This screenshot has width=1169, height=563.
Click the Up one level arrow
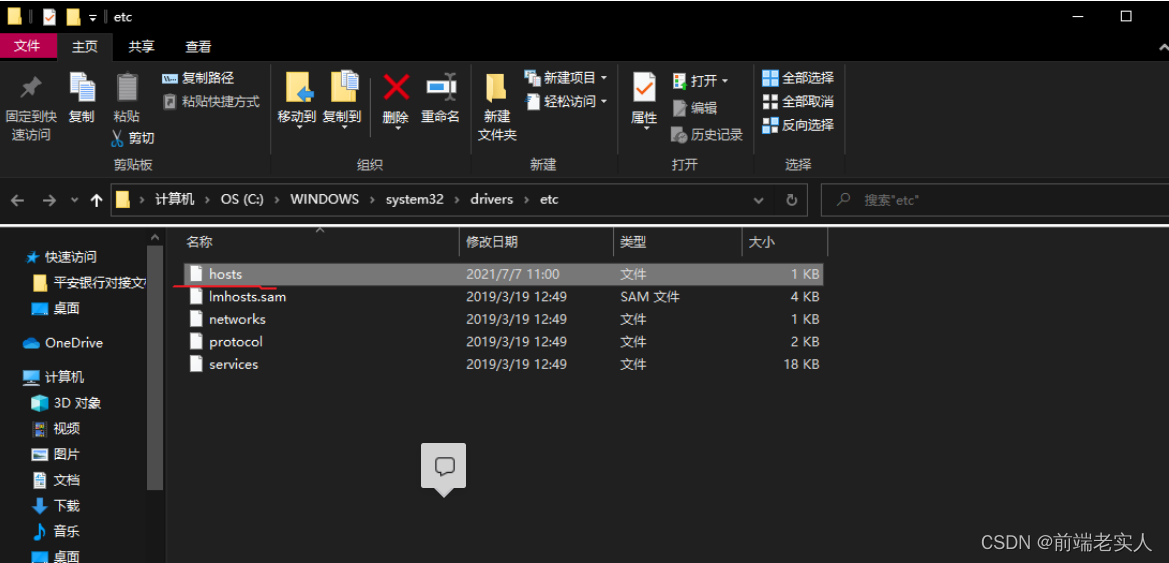96,200
